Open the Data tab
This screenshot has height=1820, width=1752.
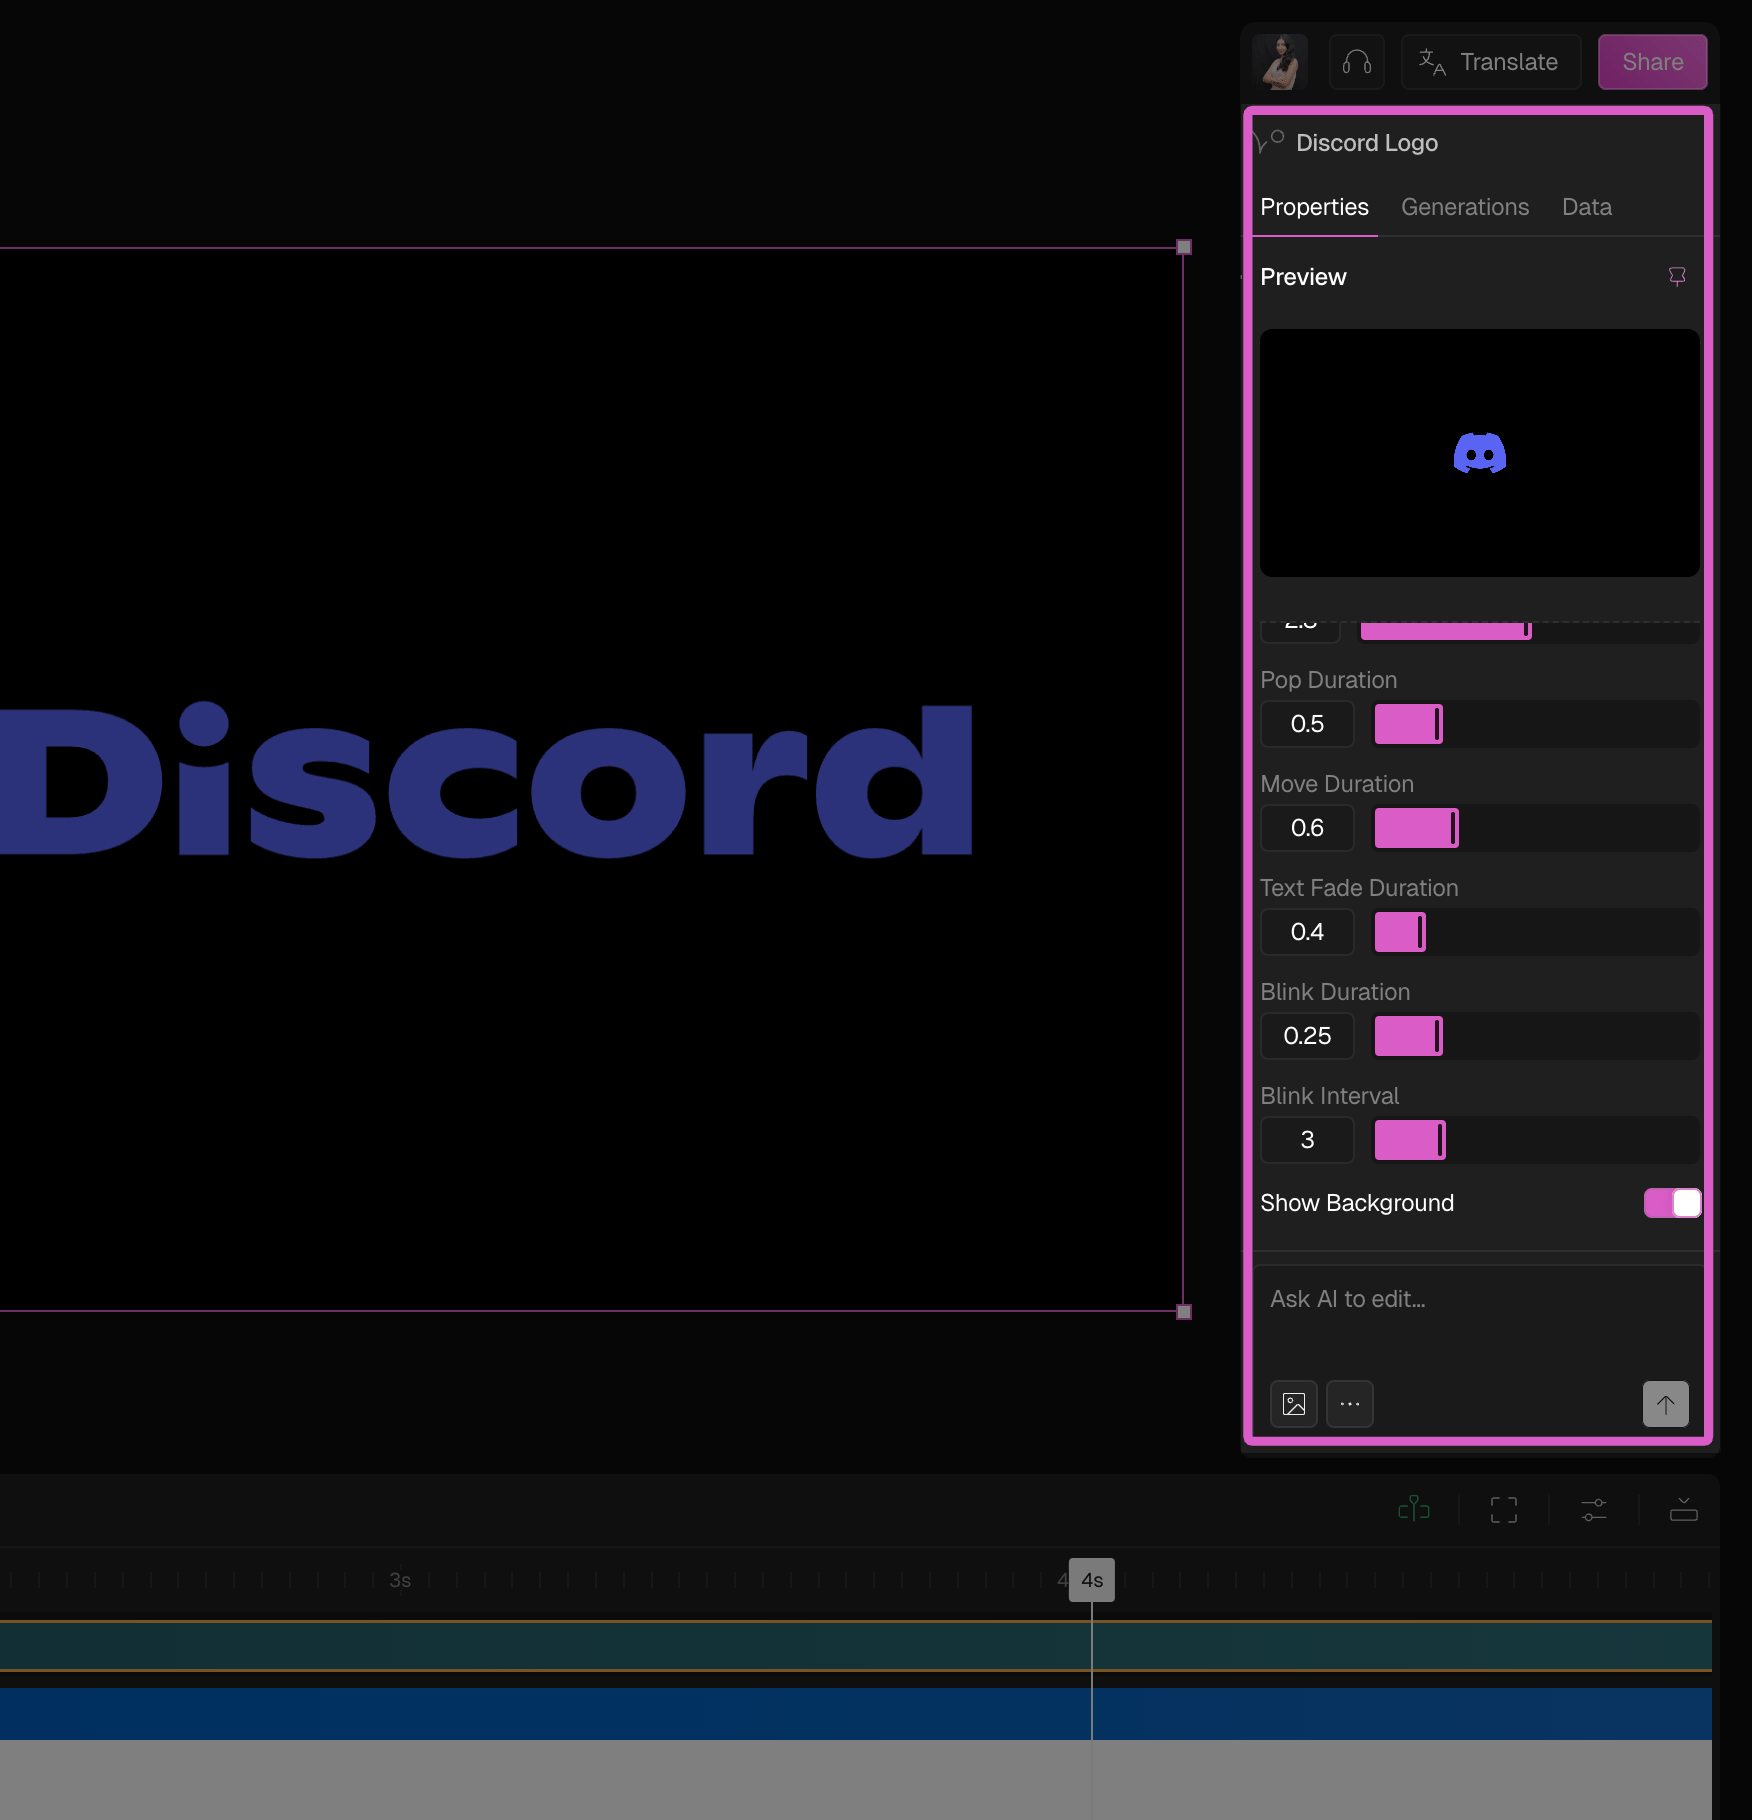[1587, 207]
